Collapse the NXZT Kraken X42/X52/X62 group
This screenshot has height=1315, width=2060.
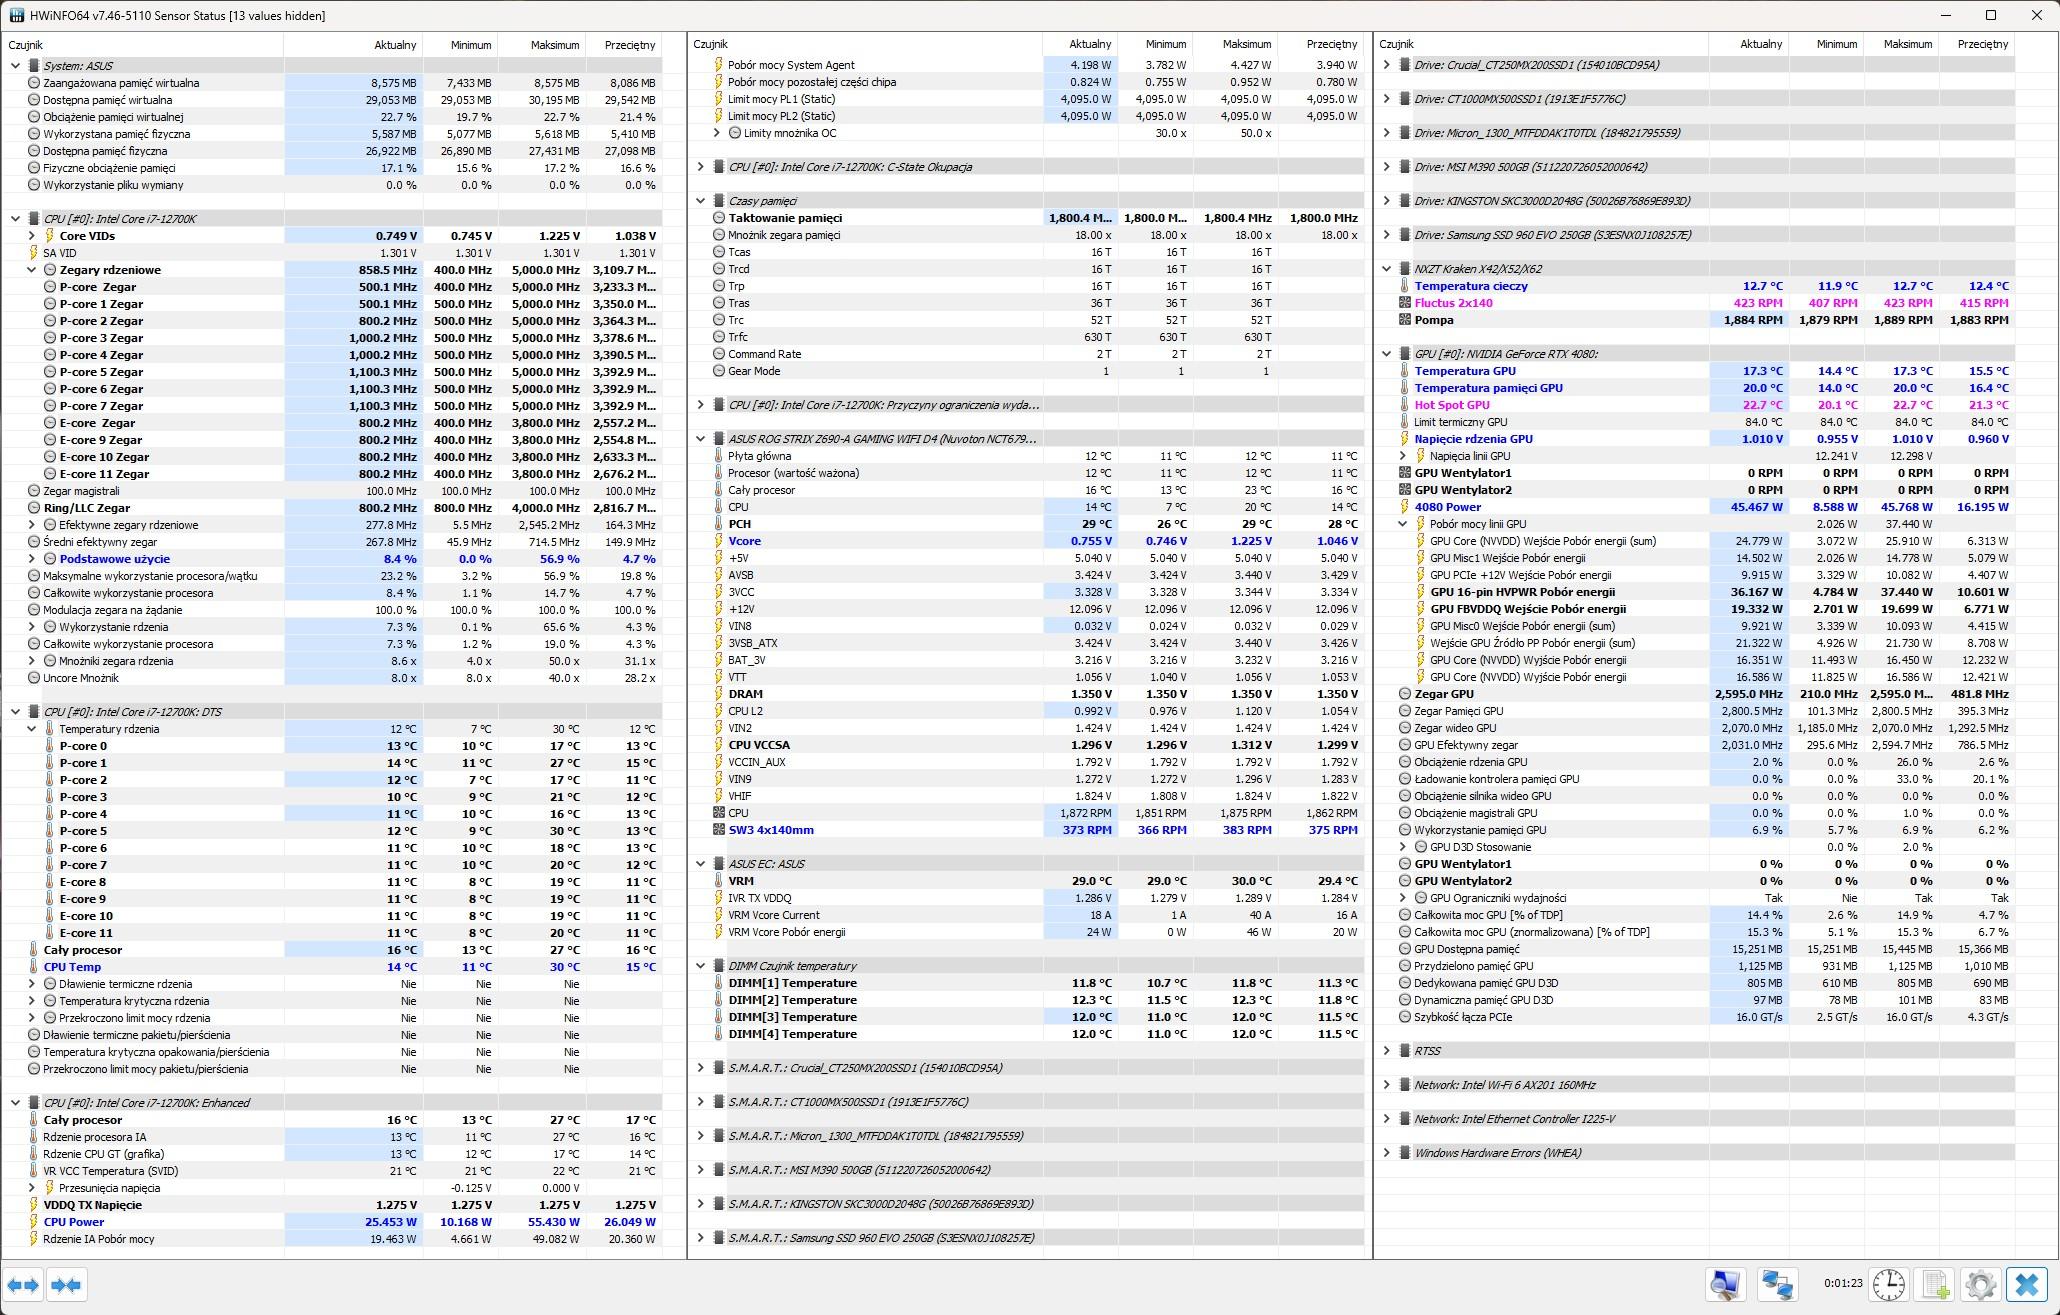(x=1386, y=269)
